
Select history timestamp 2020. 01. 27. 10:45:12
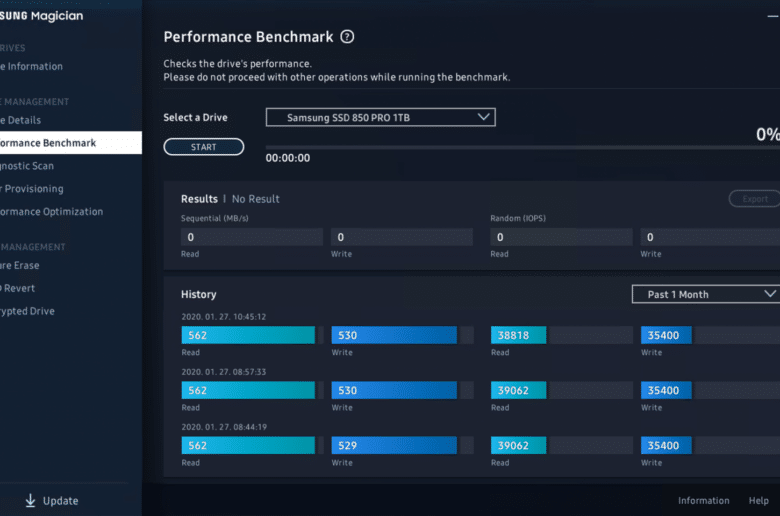coord(224,317)
